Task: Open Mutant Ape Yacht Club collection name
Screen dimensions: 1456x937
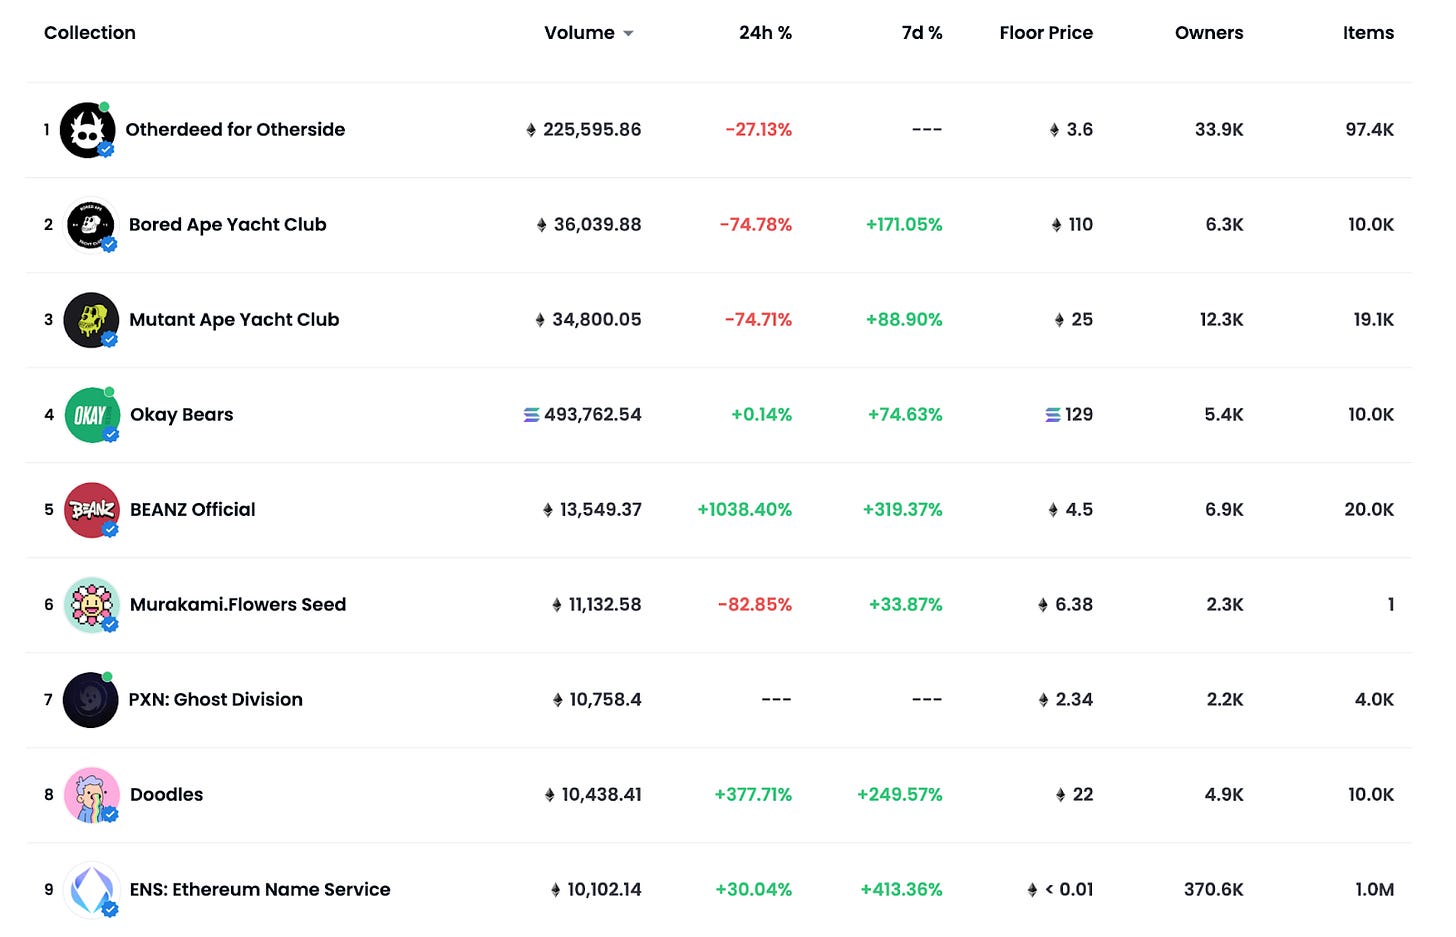Action: tap(234, 320)
